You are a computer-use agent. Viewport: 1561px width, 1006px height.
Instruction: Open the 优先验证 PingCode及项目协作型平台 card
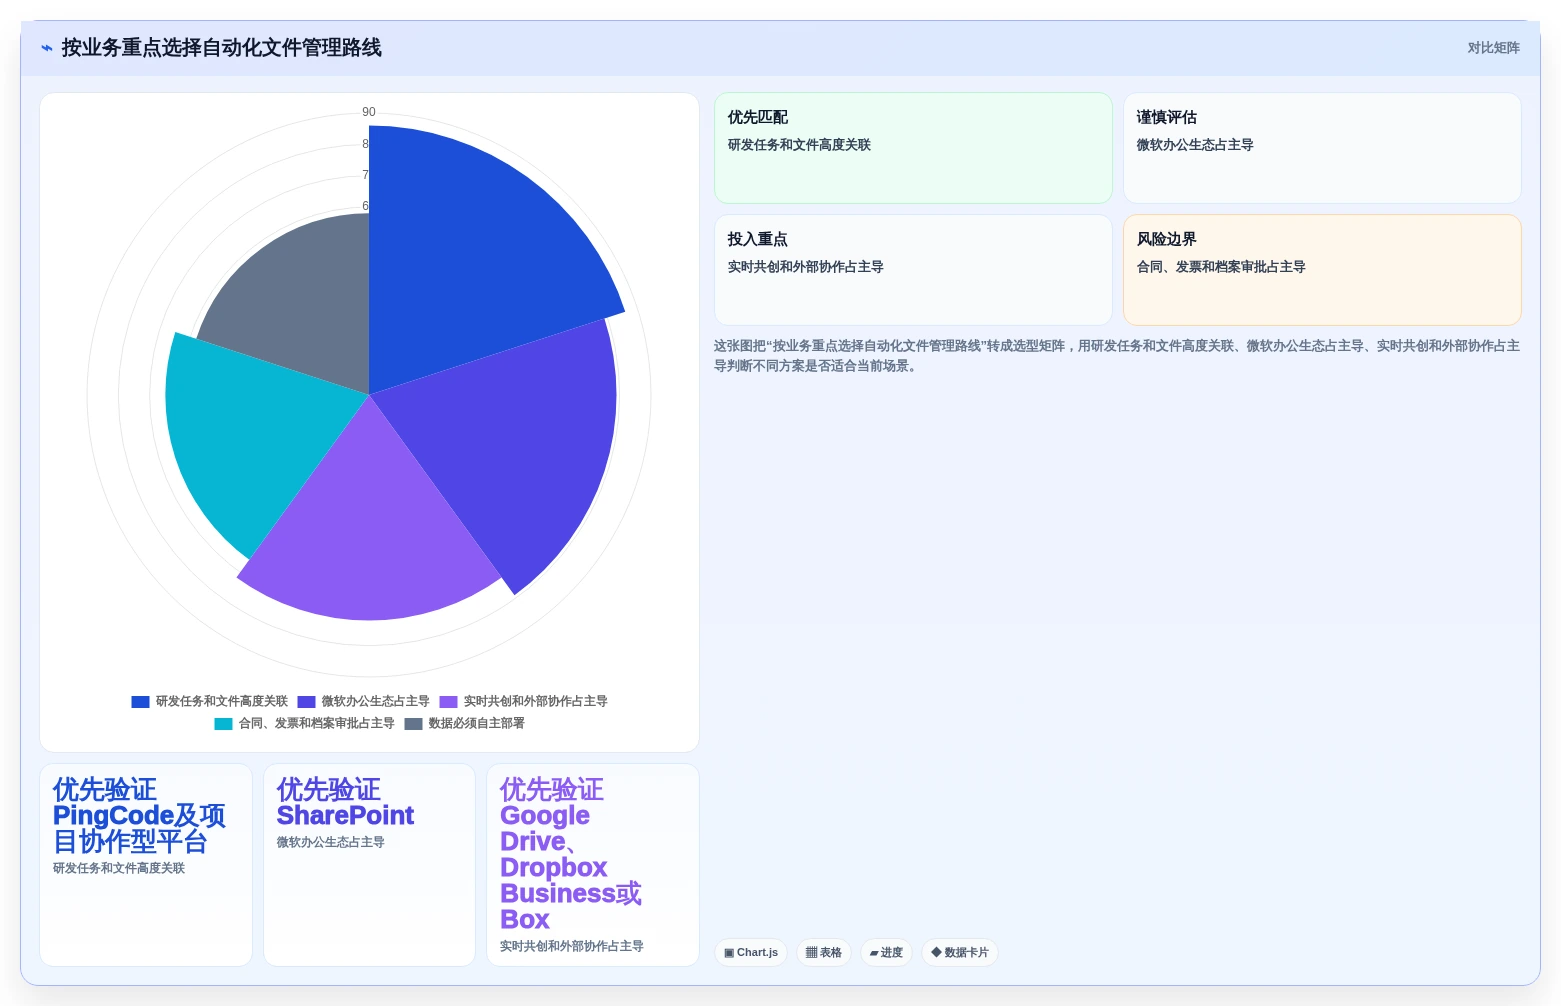(146, 865)
